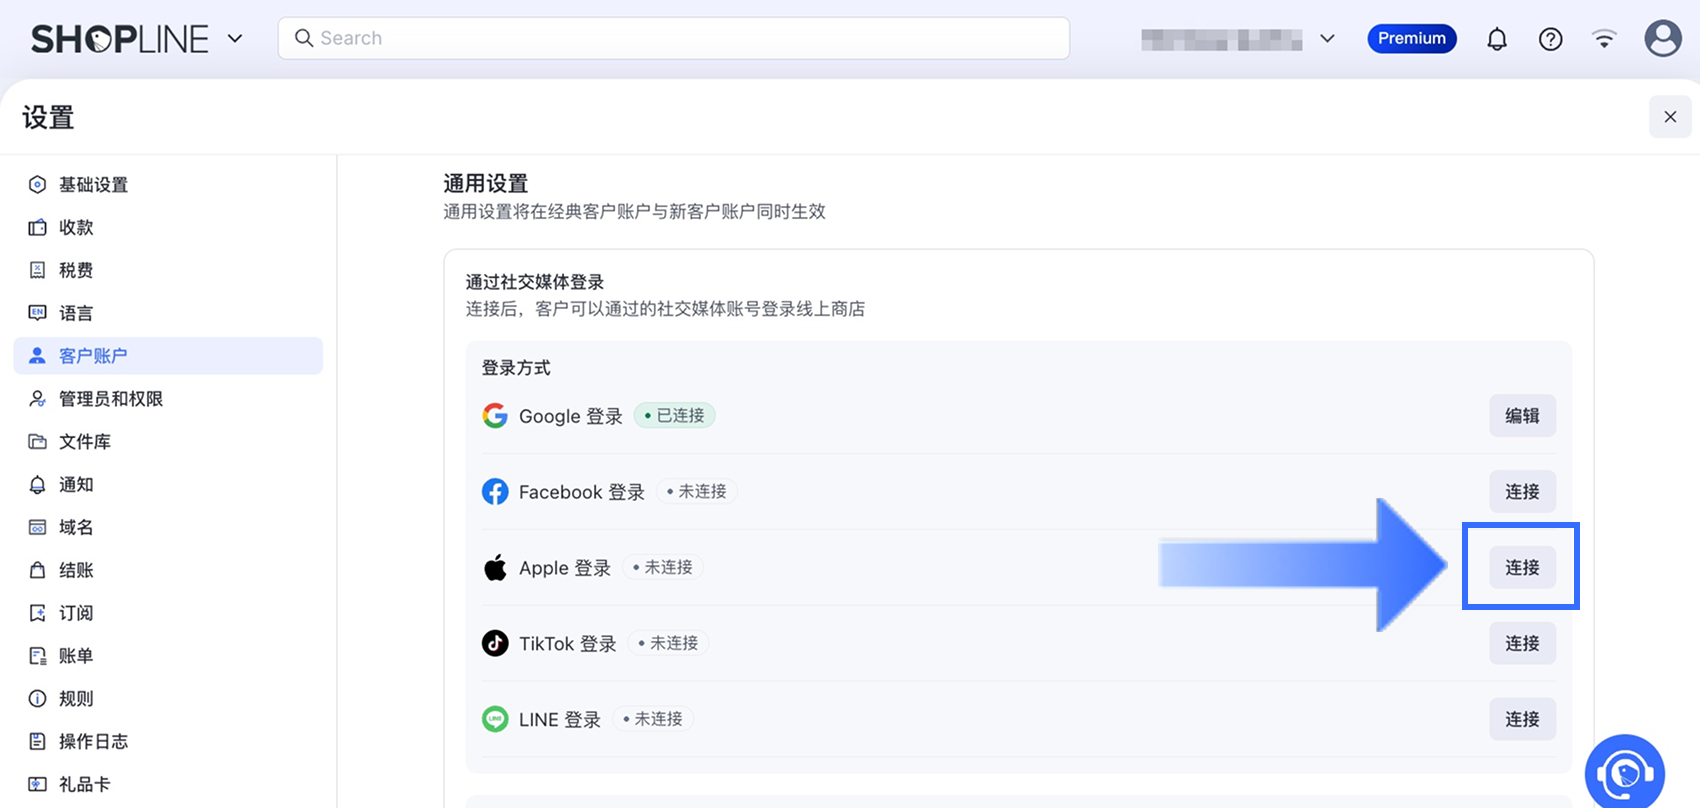This screenshot has height=808, width=1700.
Task: Click the Google logo icon
Action: [495, 416]
